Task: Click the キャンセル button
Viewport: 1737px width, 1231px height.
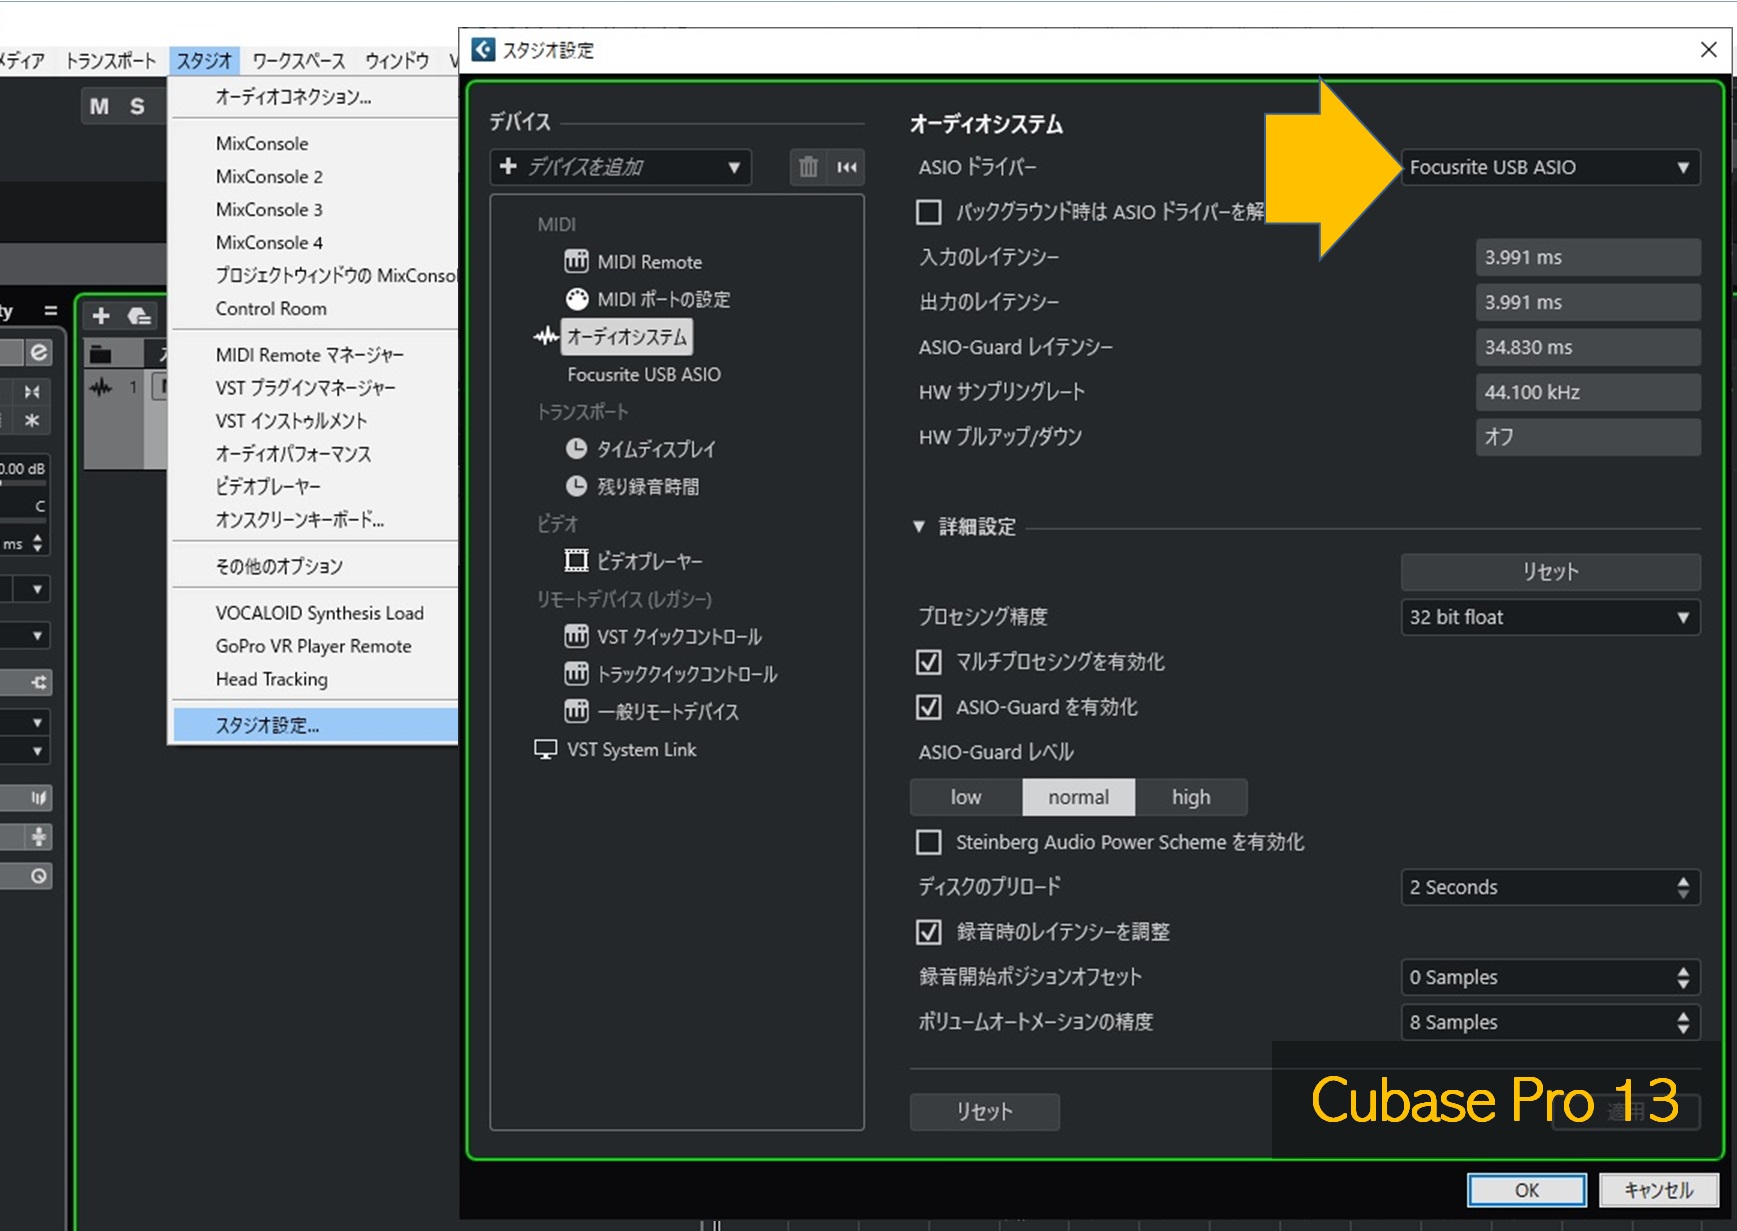Action: click(1658, 1190)
